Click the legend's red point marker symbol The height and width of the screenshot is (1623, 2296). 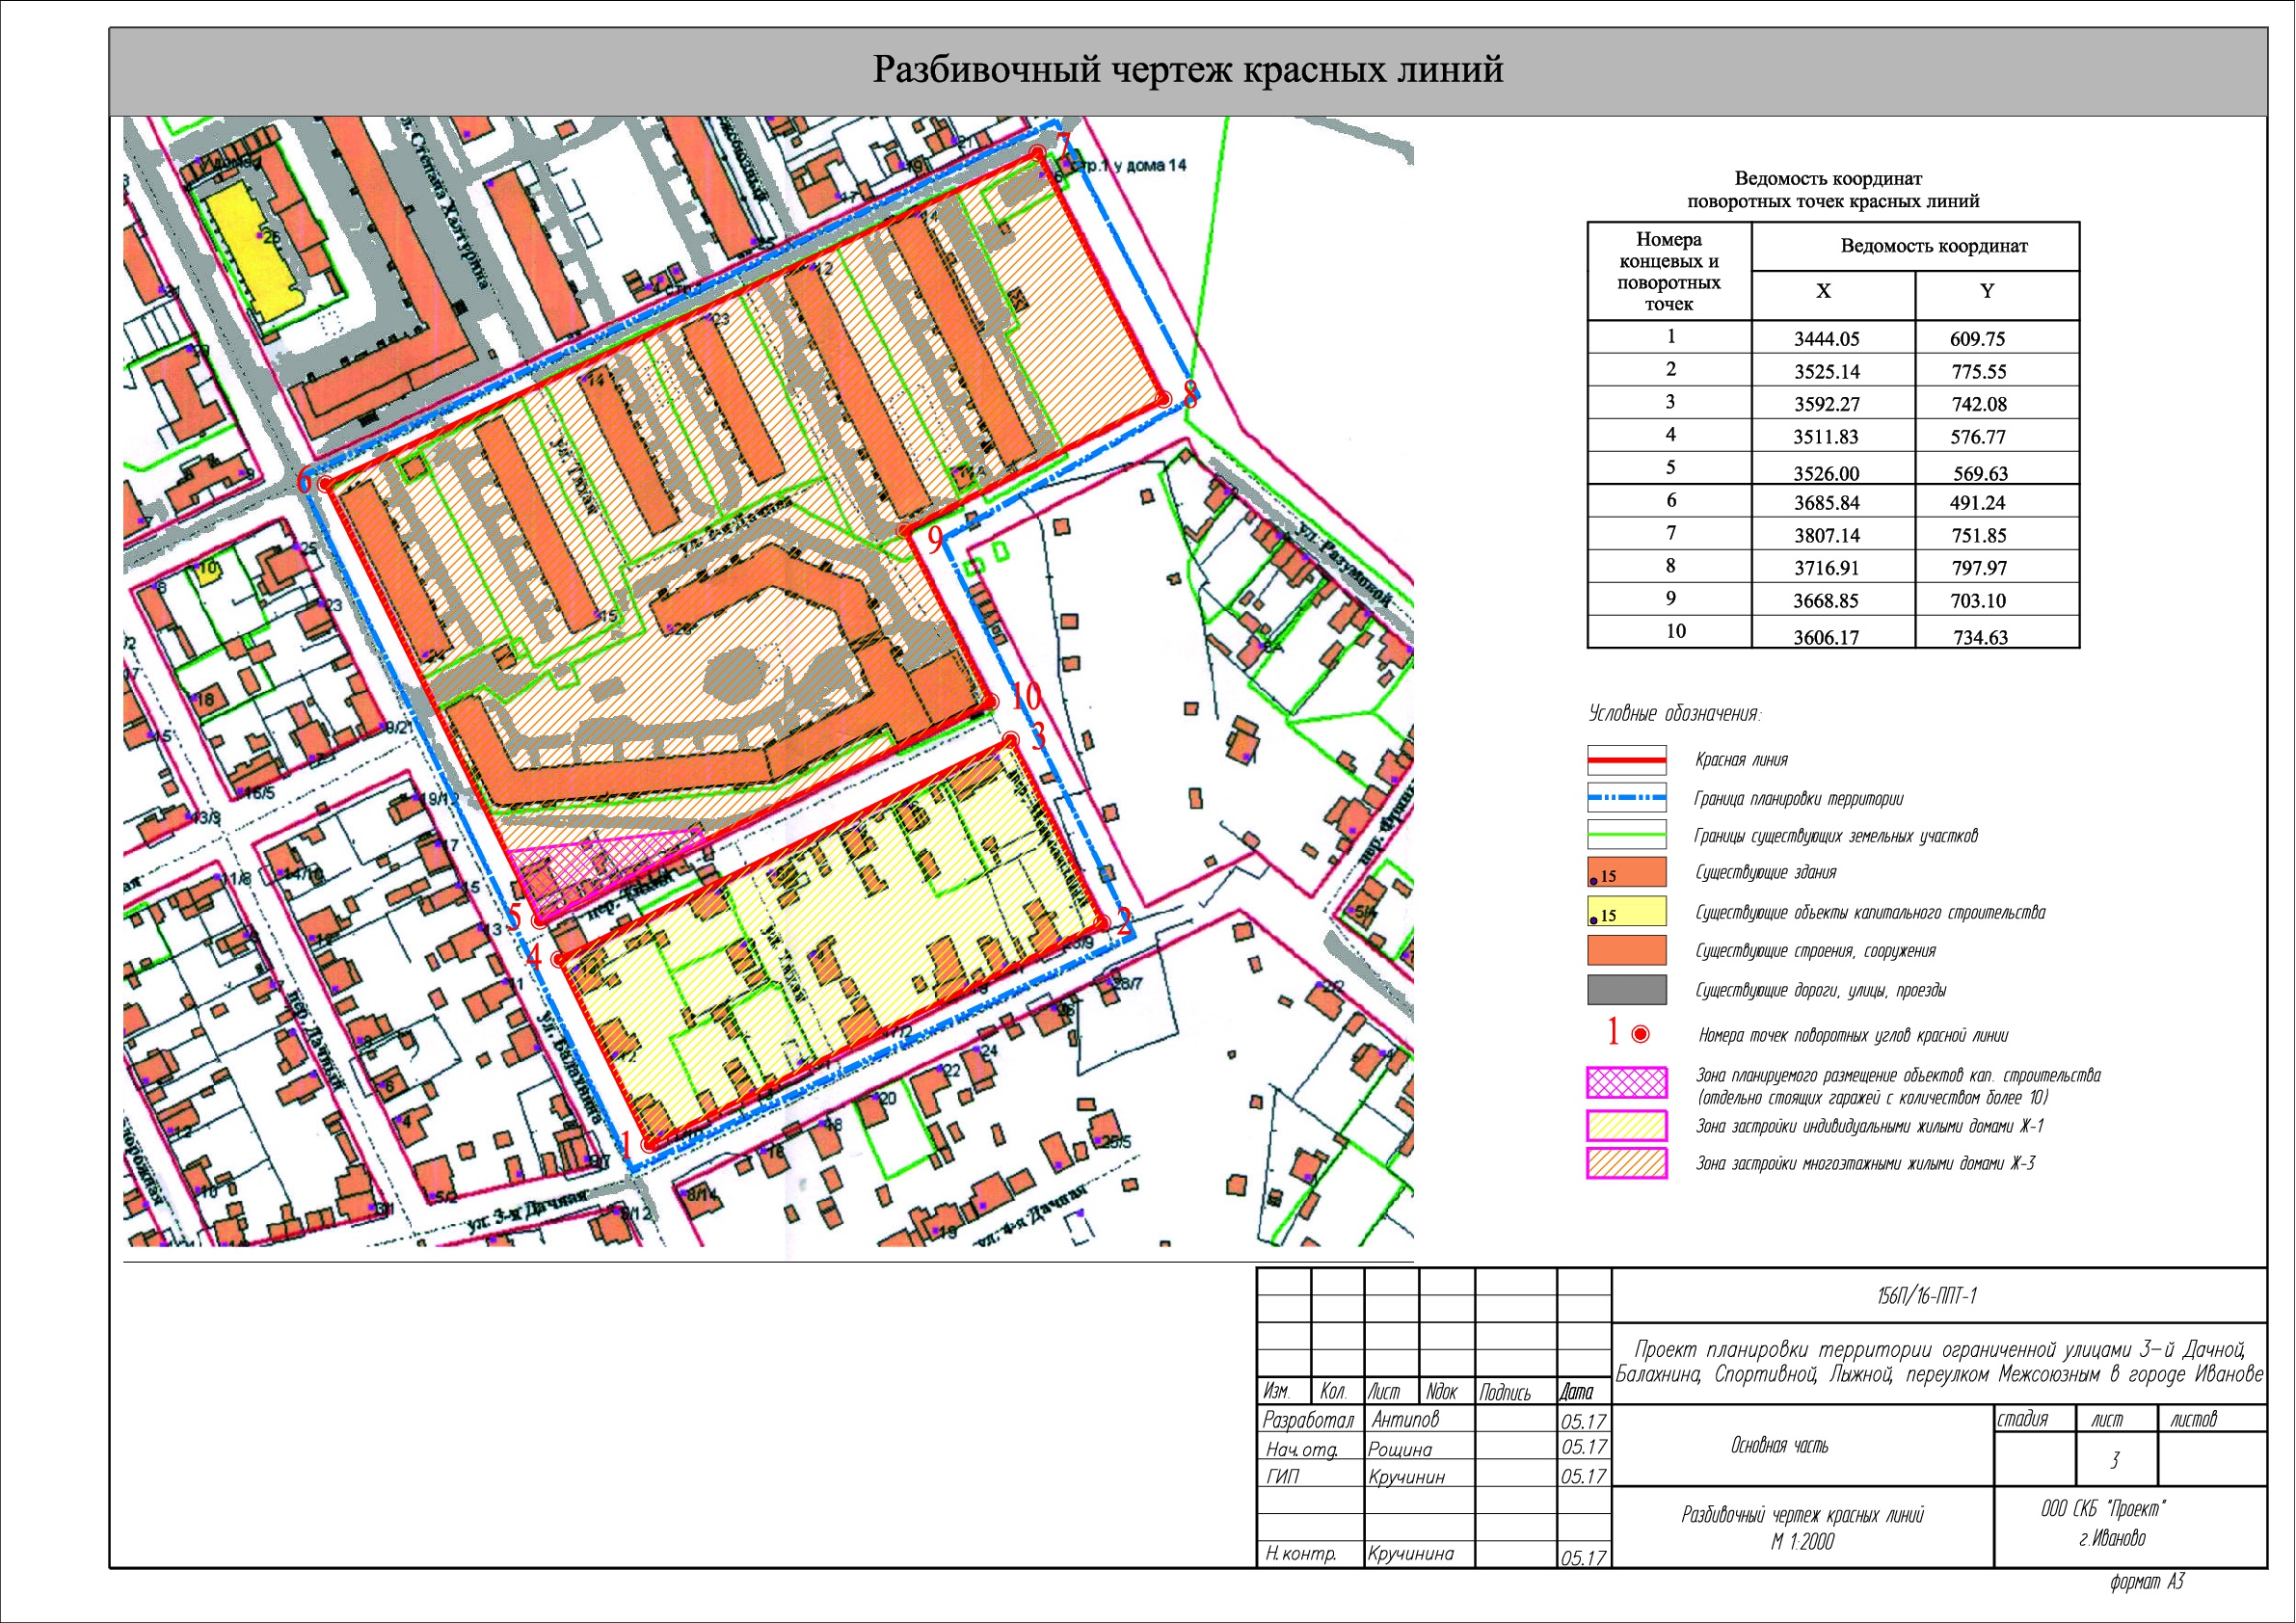[1640, 1034]
